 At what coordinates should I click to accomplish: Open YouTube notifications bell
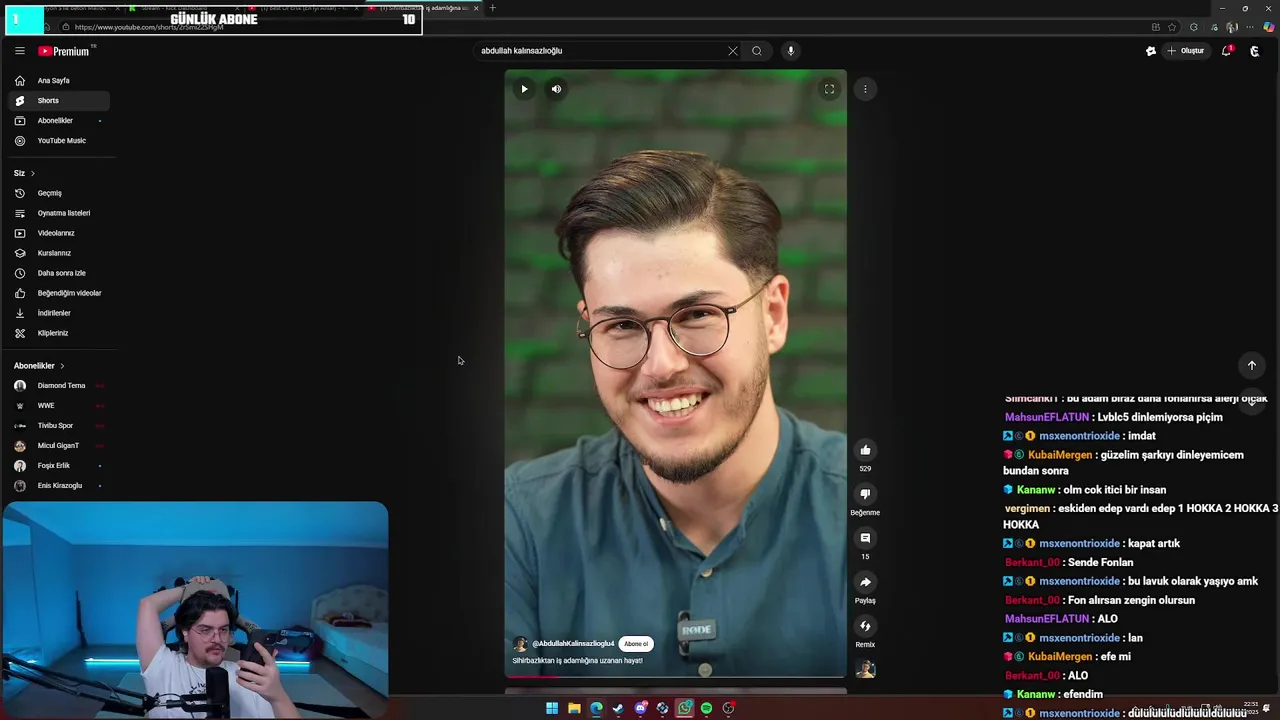click(x=1226, y=51)
